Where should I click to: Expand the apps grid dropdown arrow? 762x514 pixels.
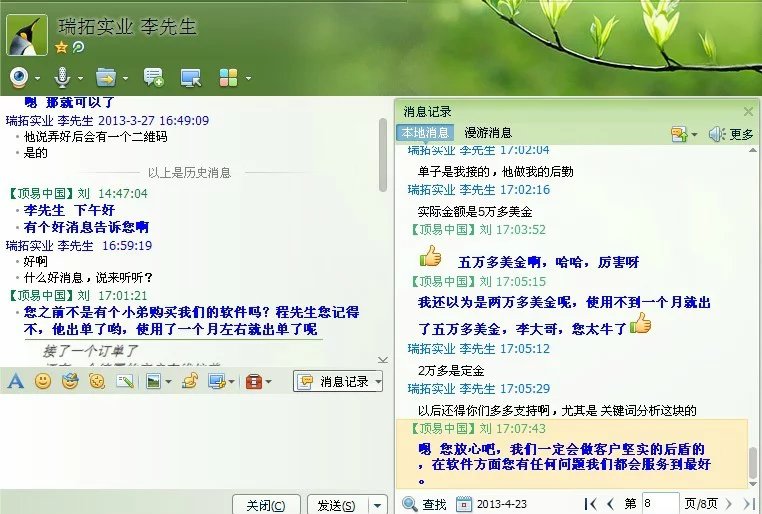point(248,78)
